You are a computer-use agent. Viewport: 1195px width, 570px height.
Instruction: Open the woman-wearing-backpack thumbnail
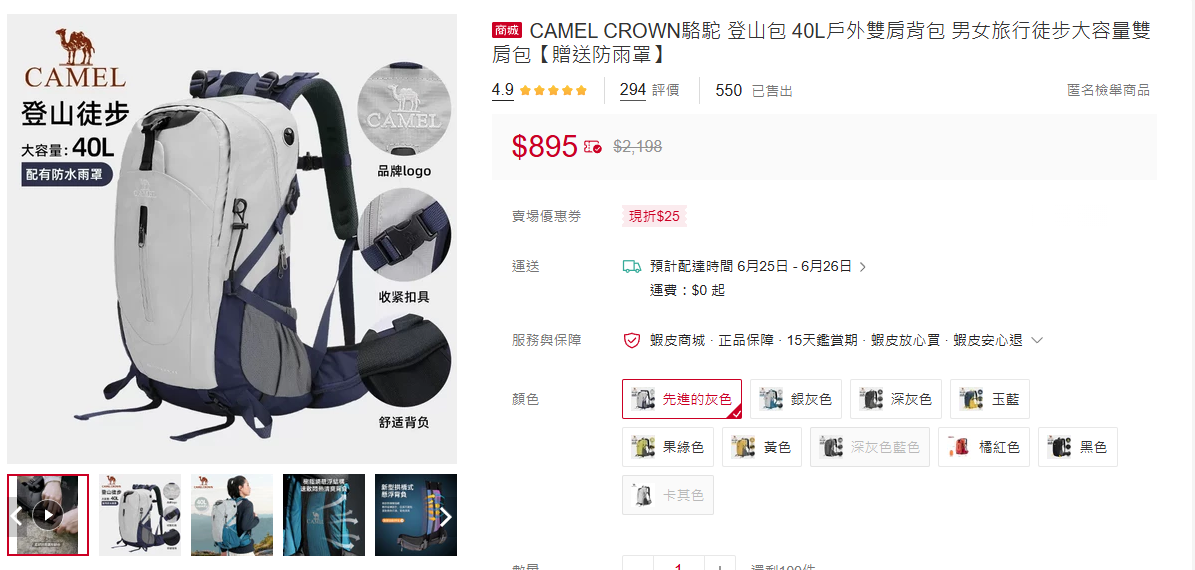[232, 515]
